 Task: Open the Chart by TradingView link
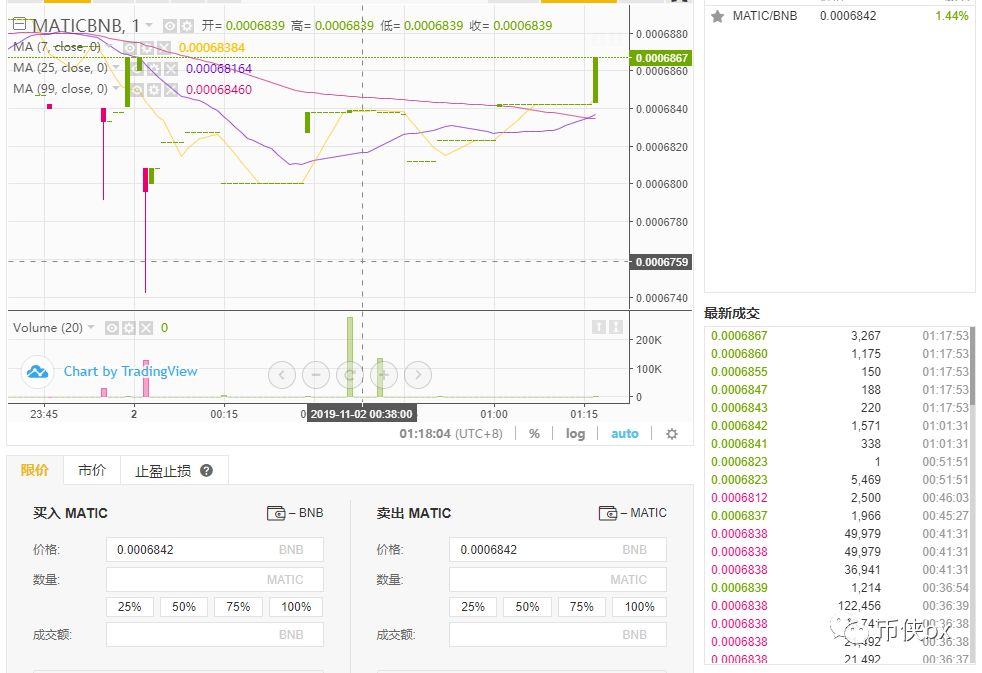(130, 371)
